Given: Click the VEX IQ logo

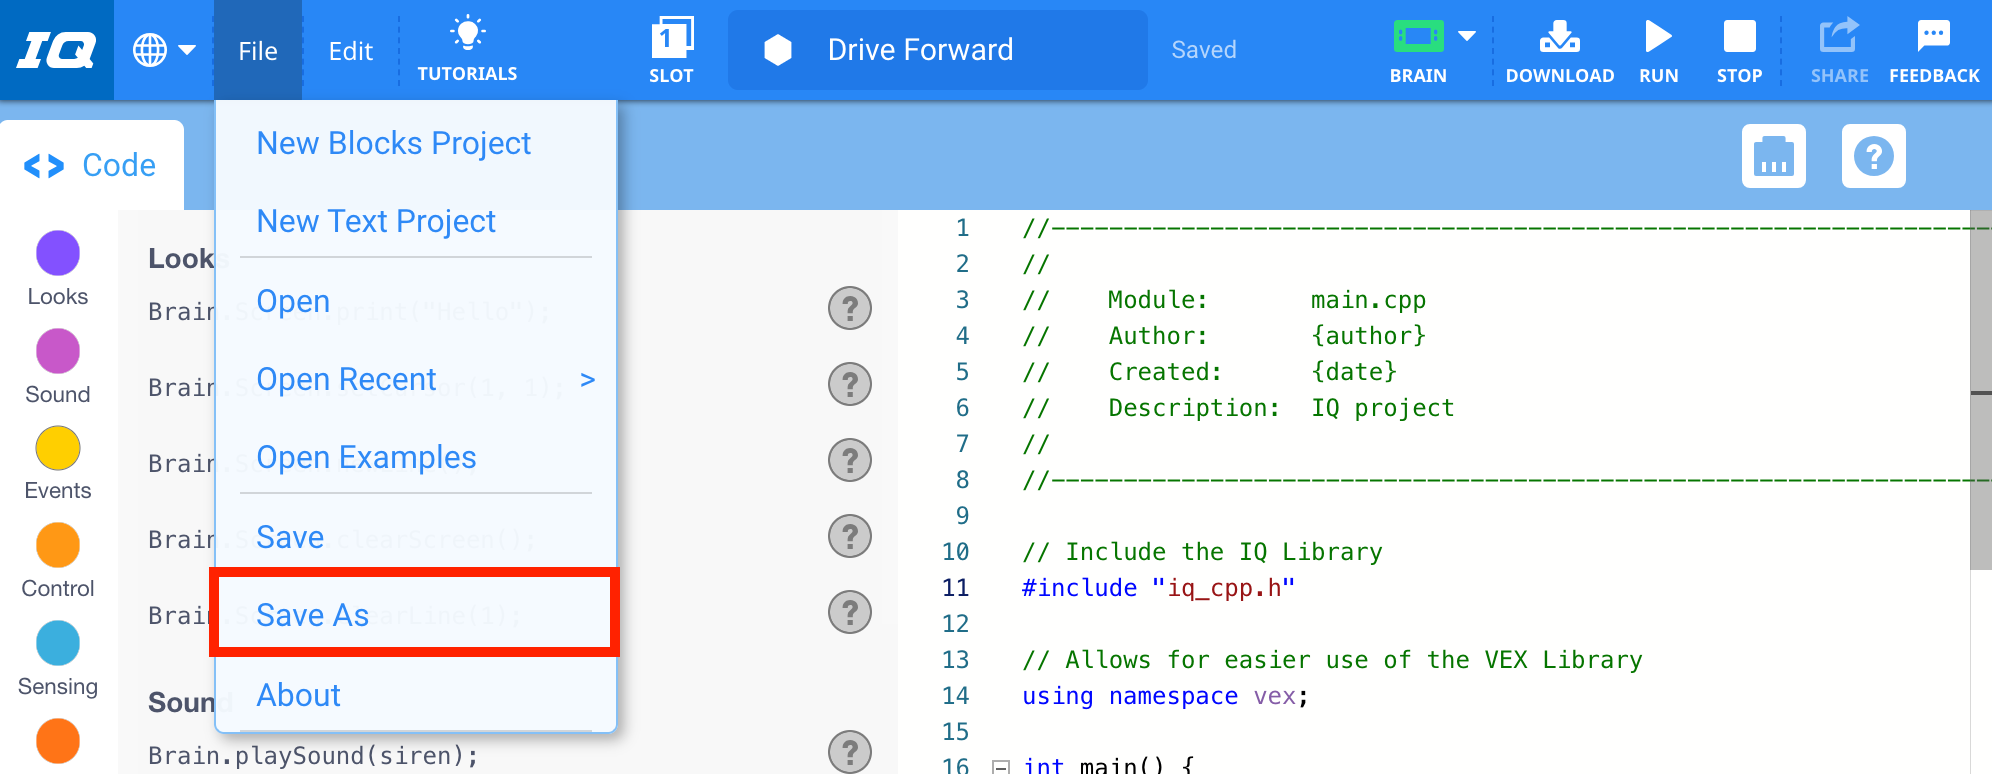Looking at the screenshot, I should point(57,50).
